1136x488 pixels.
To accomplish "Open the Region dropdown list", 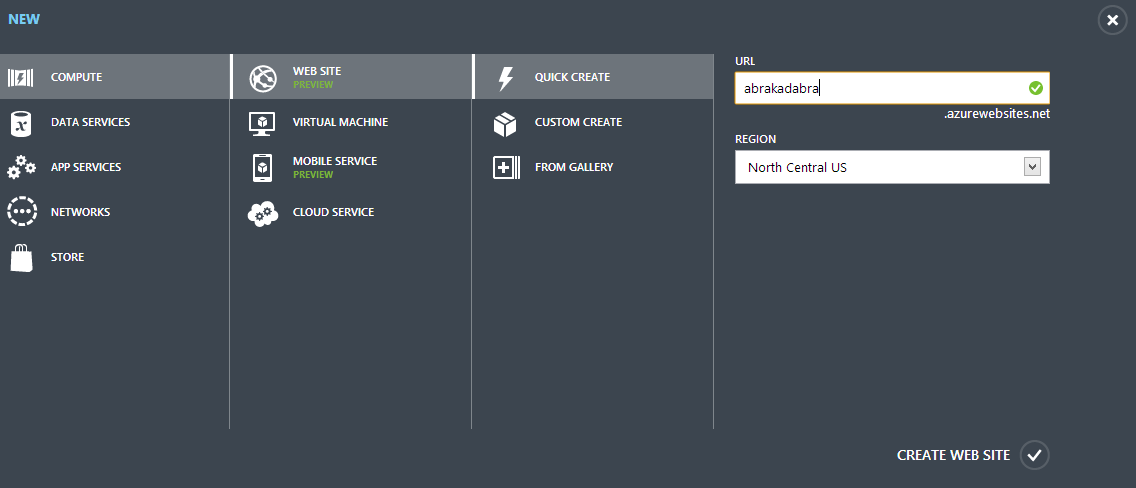I will 892,167.
